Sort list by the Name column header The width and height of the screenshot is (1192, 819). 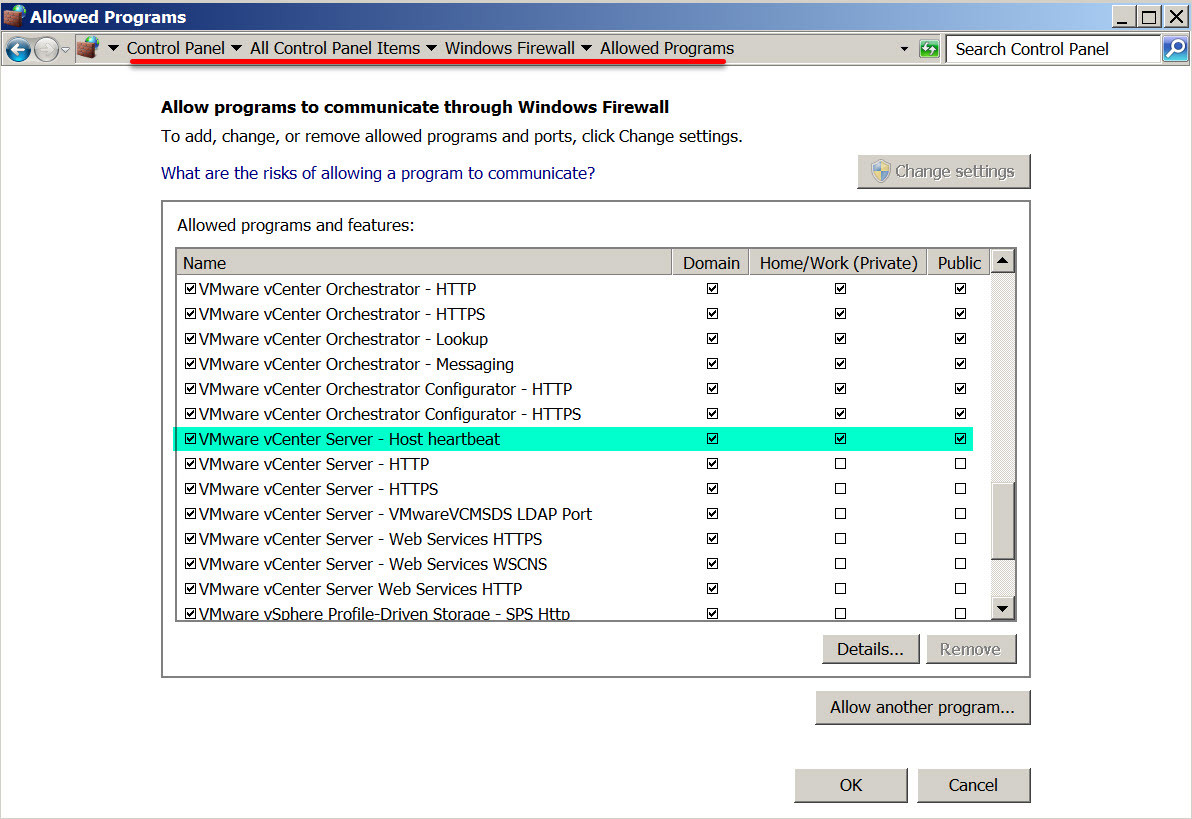pos(424,262)
